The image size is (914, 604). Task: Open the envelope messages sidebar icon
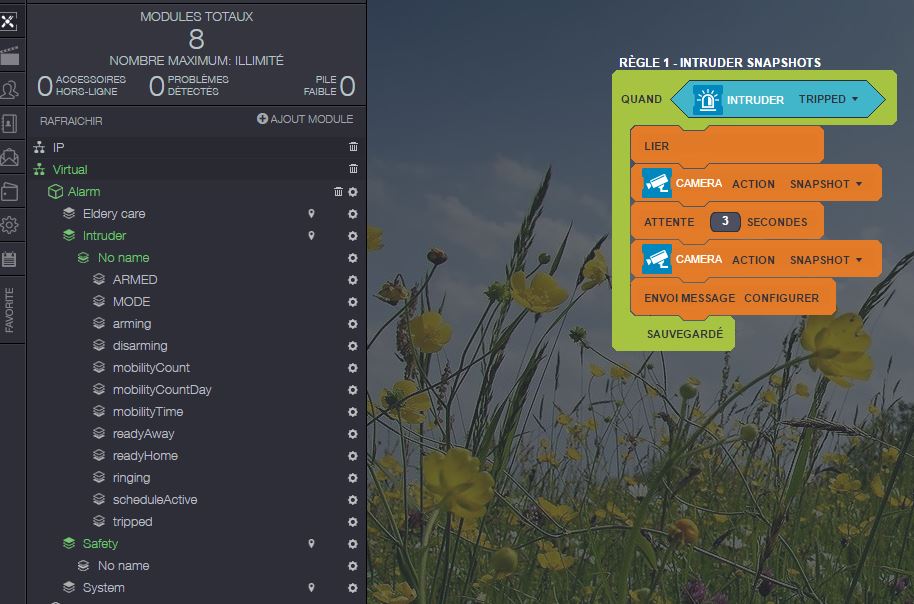coord(10,157)
